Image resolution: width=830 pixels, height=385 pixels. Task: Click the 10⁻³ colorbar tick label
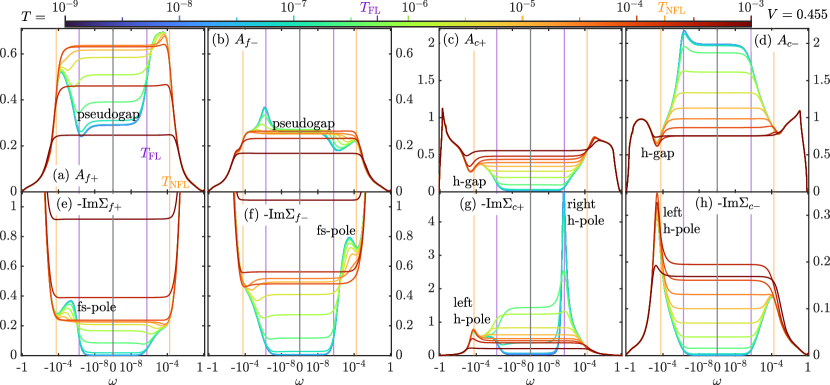[x=751, y=8]
